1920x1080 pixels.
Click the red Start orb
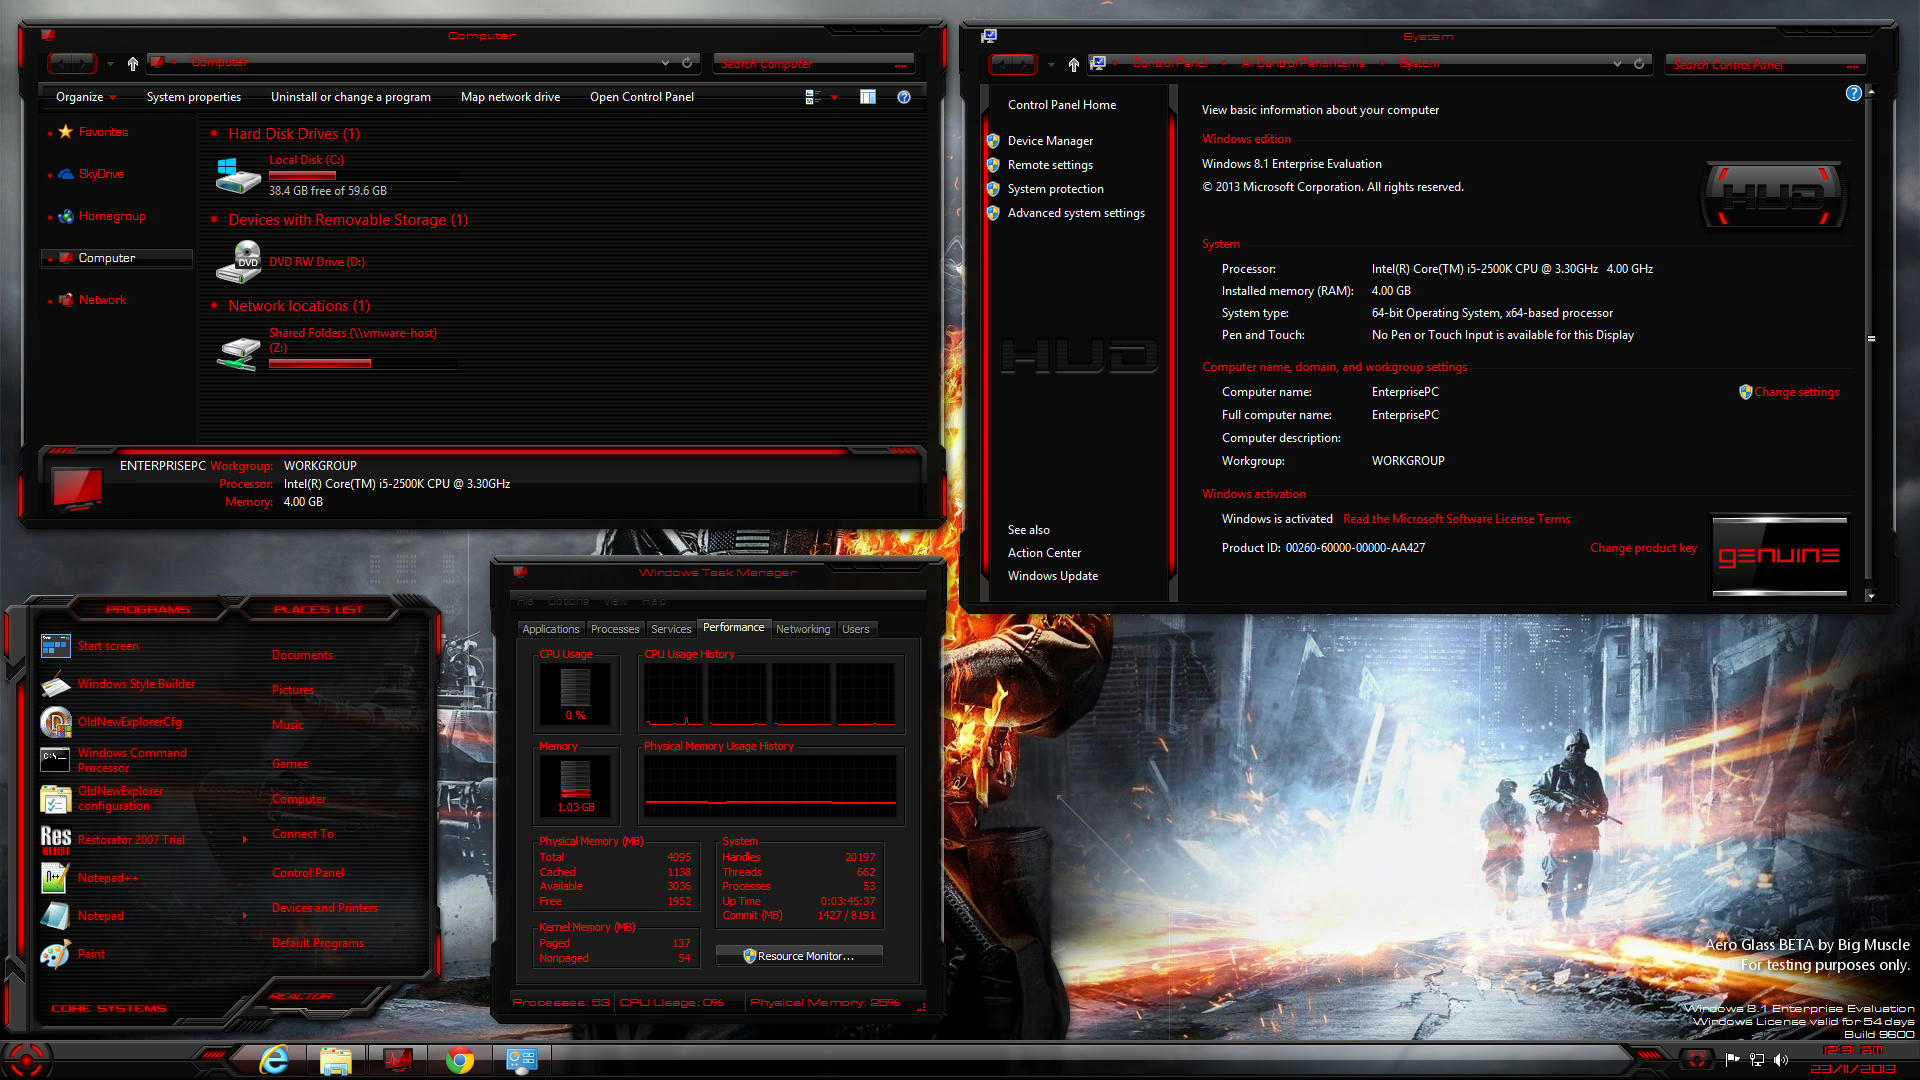(25, 1060)
